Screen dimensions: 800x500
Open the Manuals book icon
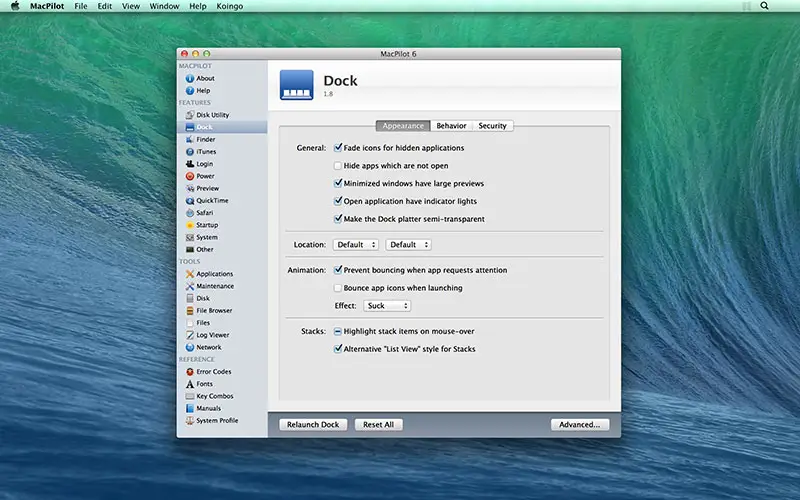tap(190, 409)
